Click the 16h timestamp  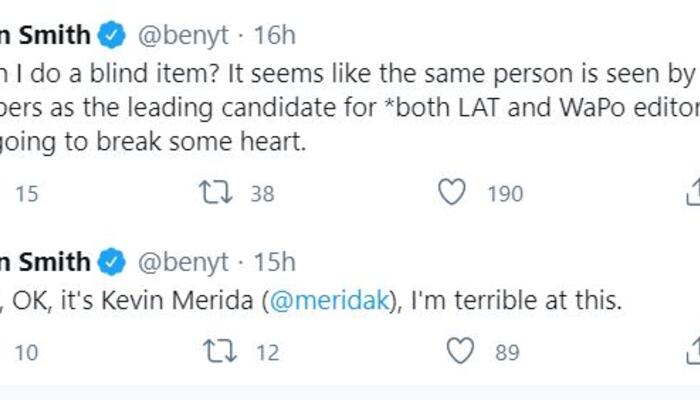tap(275, 36)
